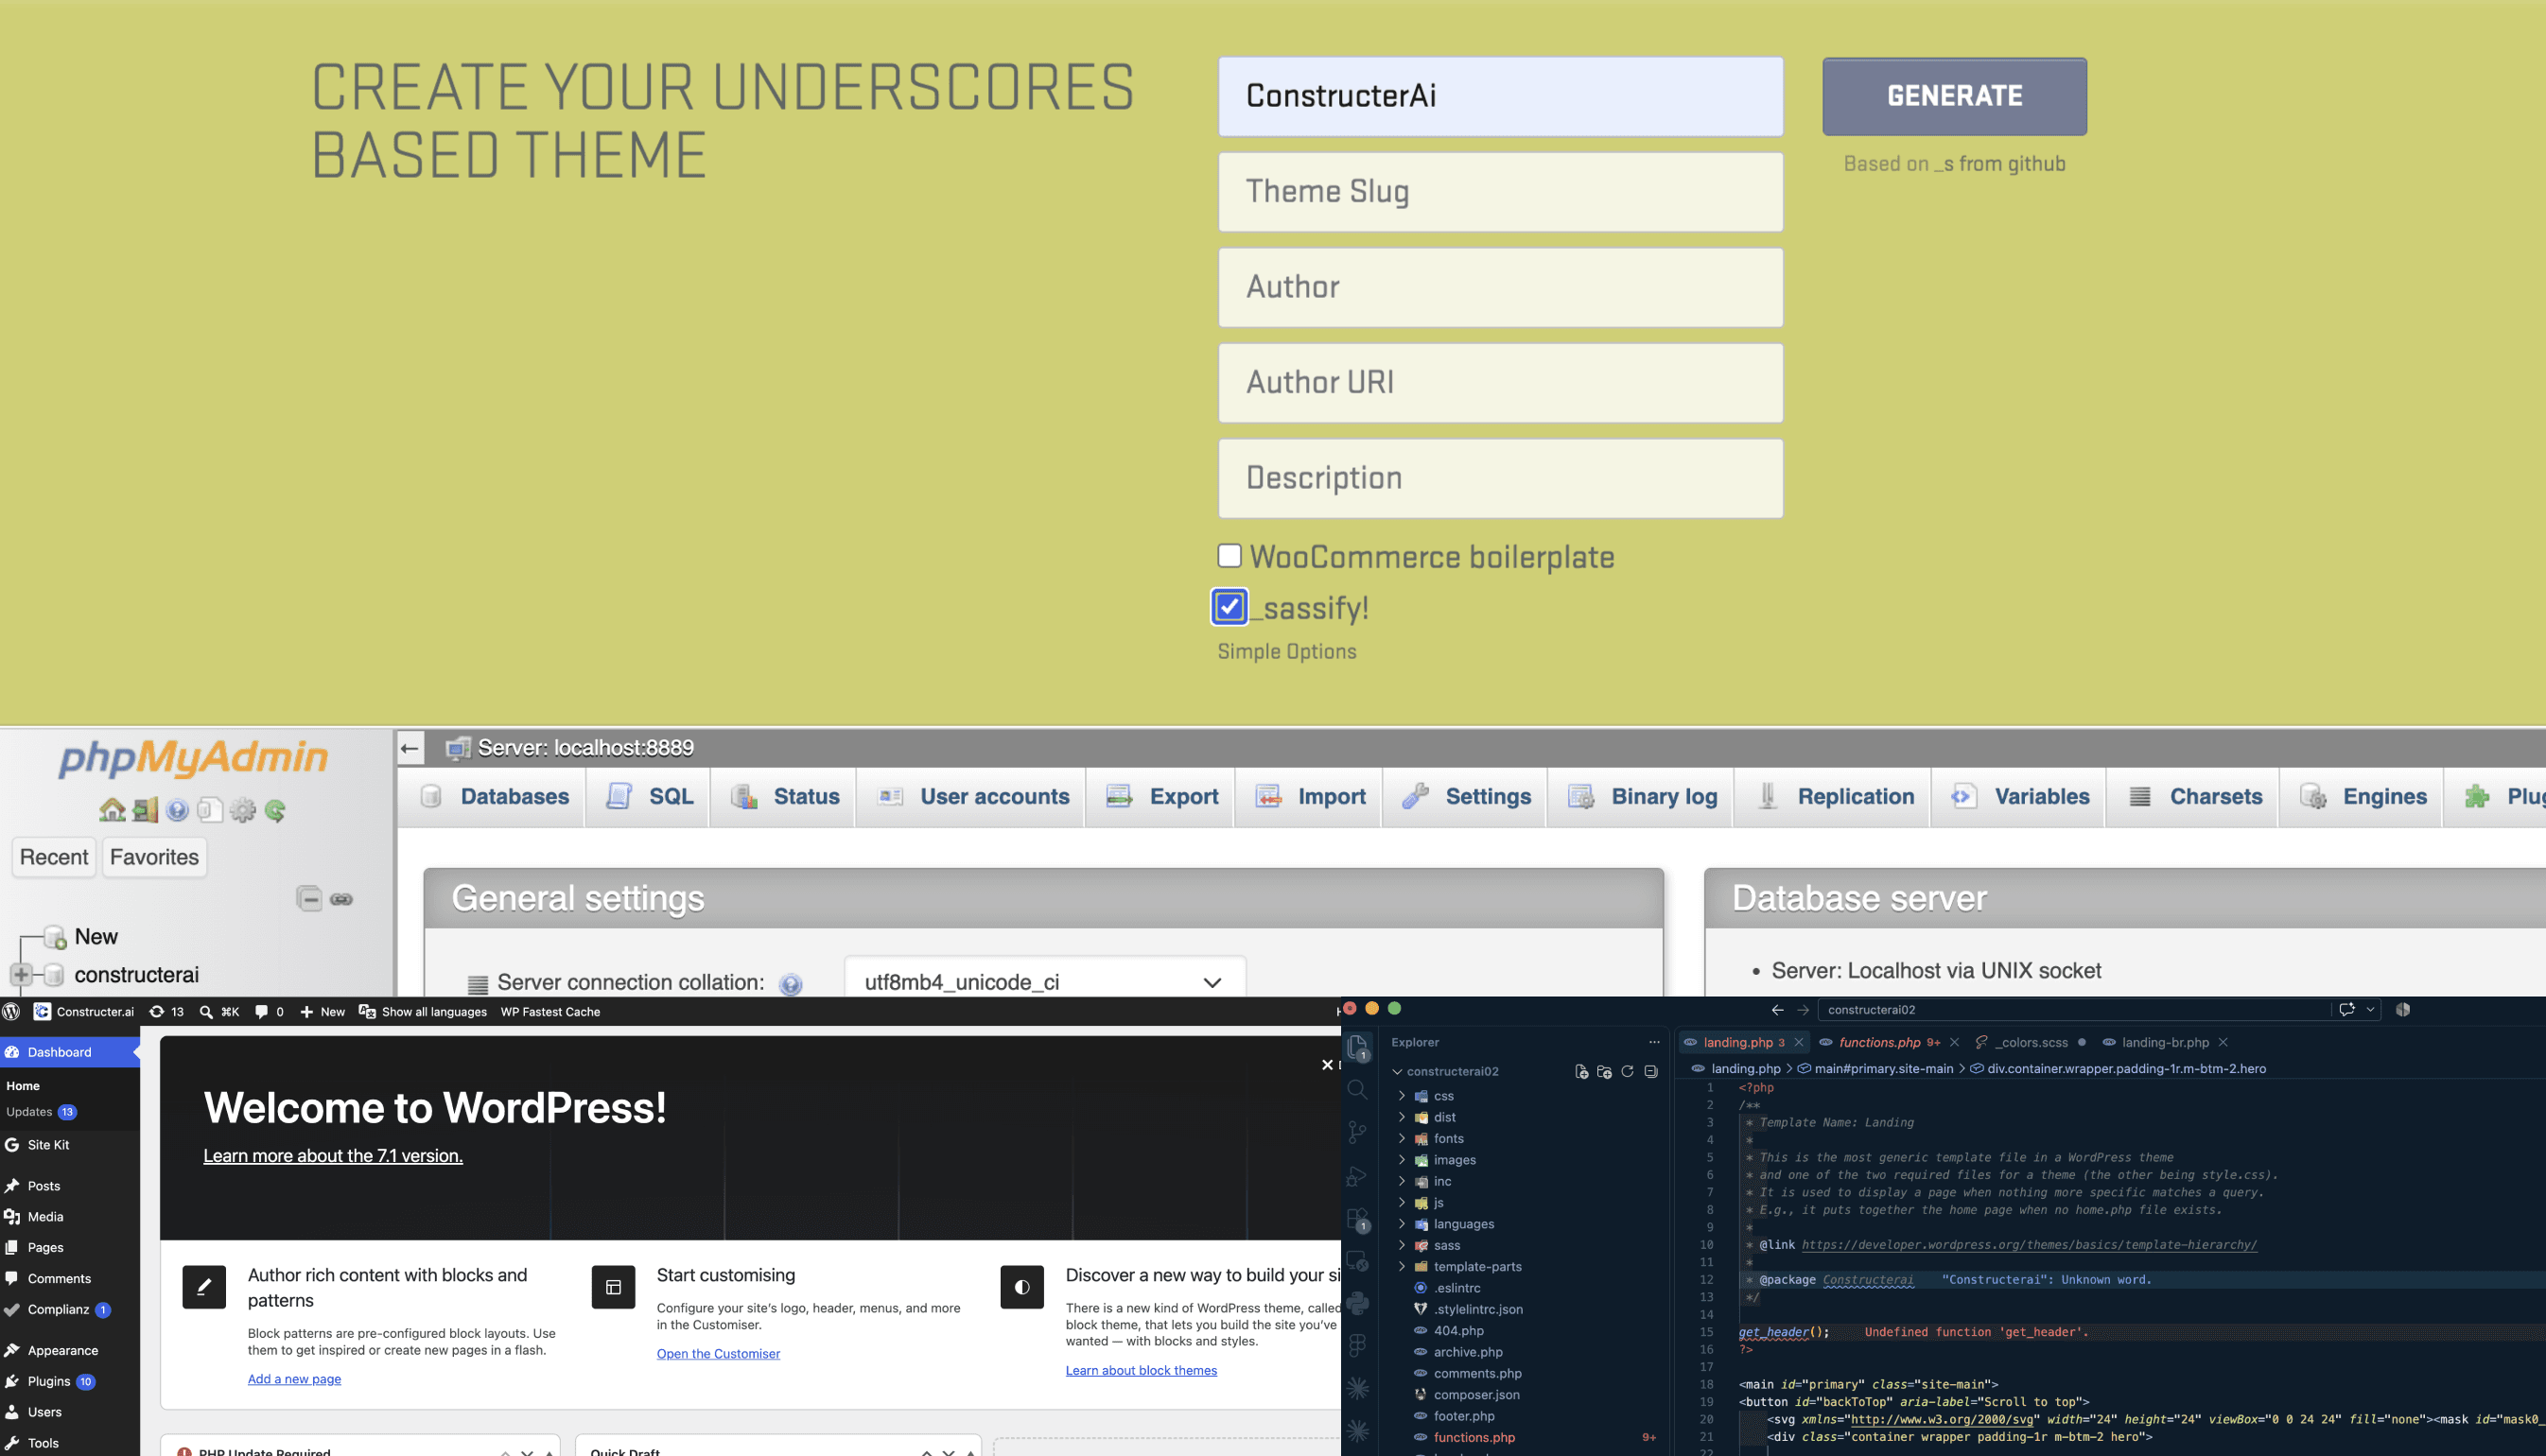The width and height of the screenshot is (2546, 1456).
Task: Collapse the constructerai02 root folder
Action: tap(1397, 1071)
